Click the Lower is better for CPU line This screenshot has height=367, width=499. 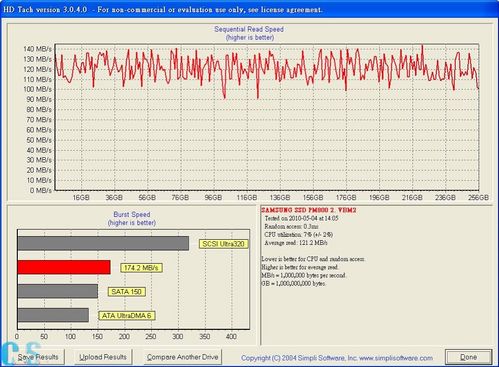pyautogui.click(x=313, y=259)
